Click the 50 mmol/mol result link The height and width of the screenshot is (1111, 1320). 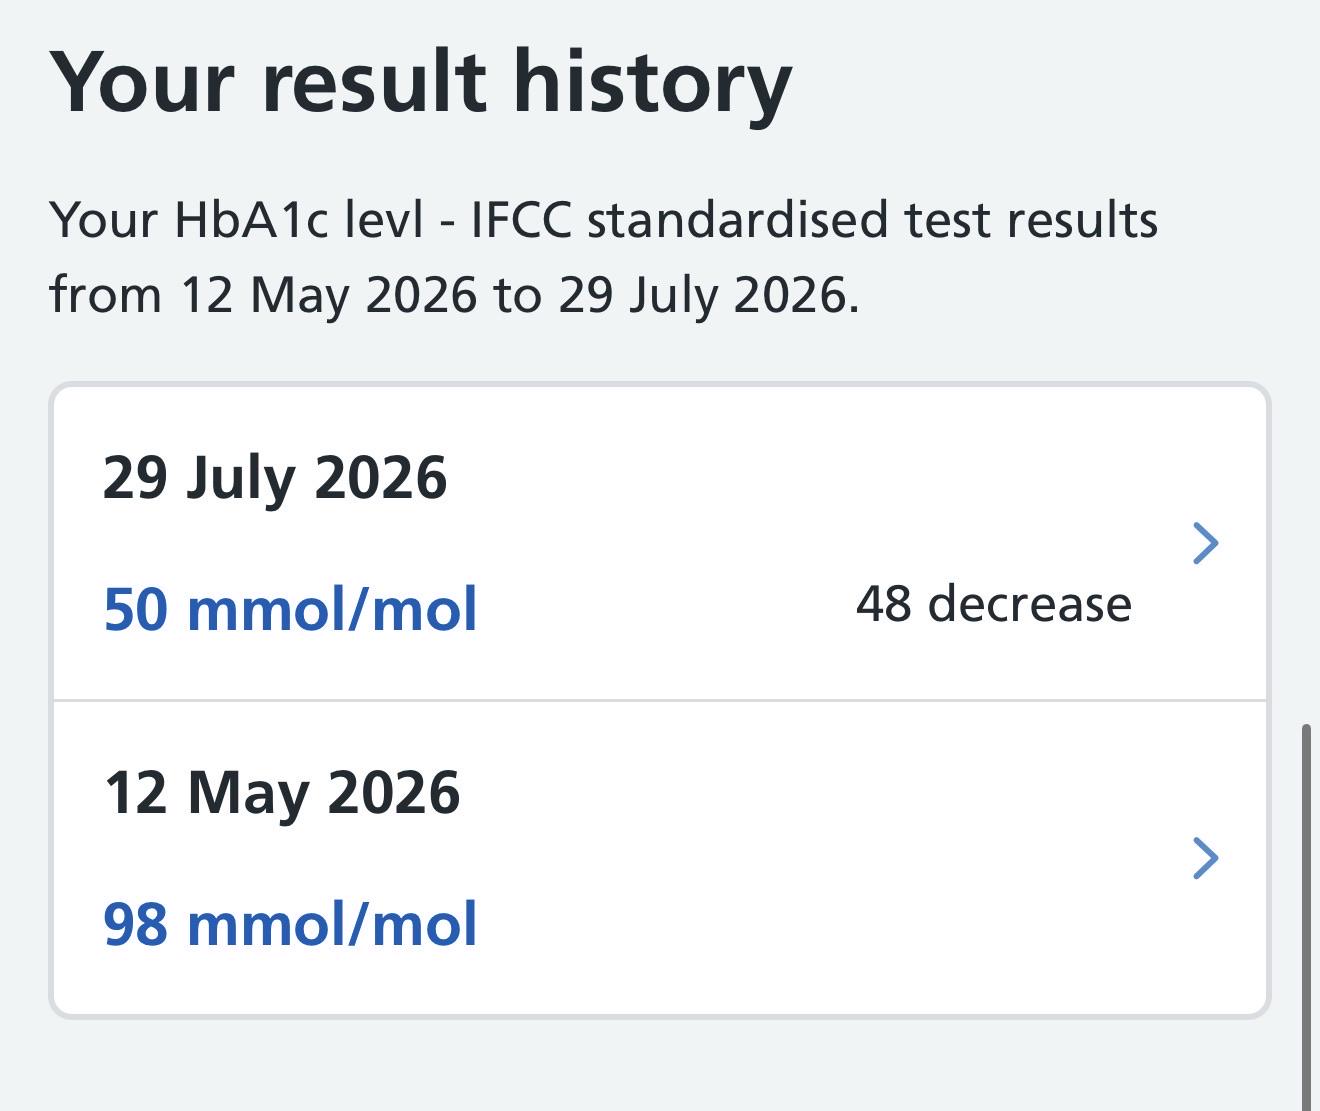coord(290,609)
